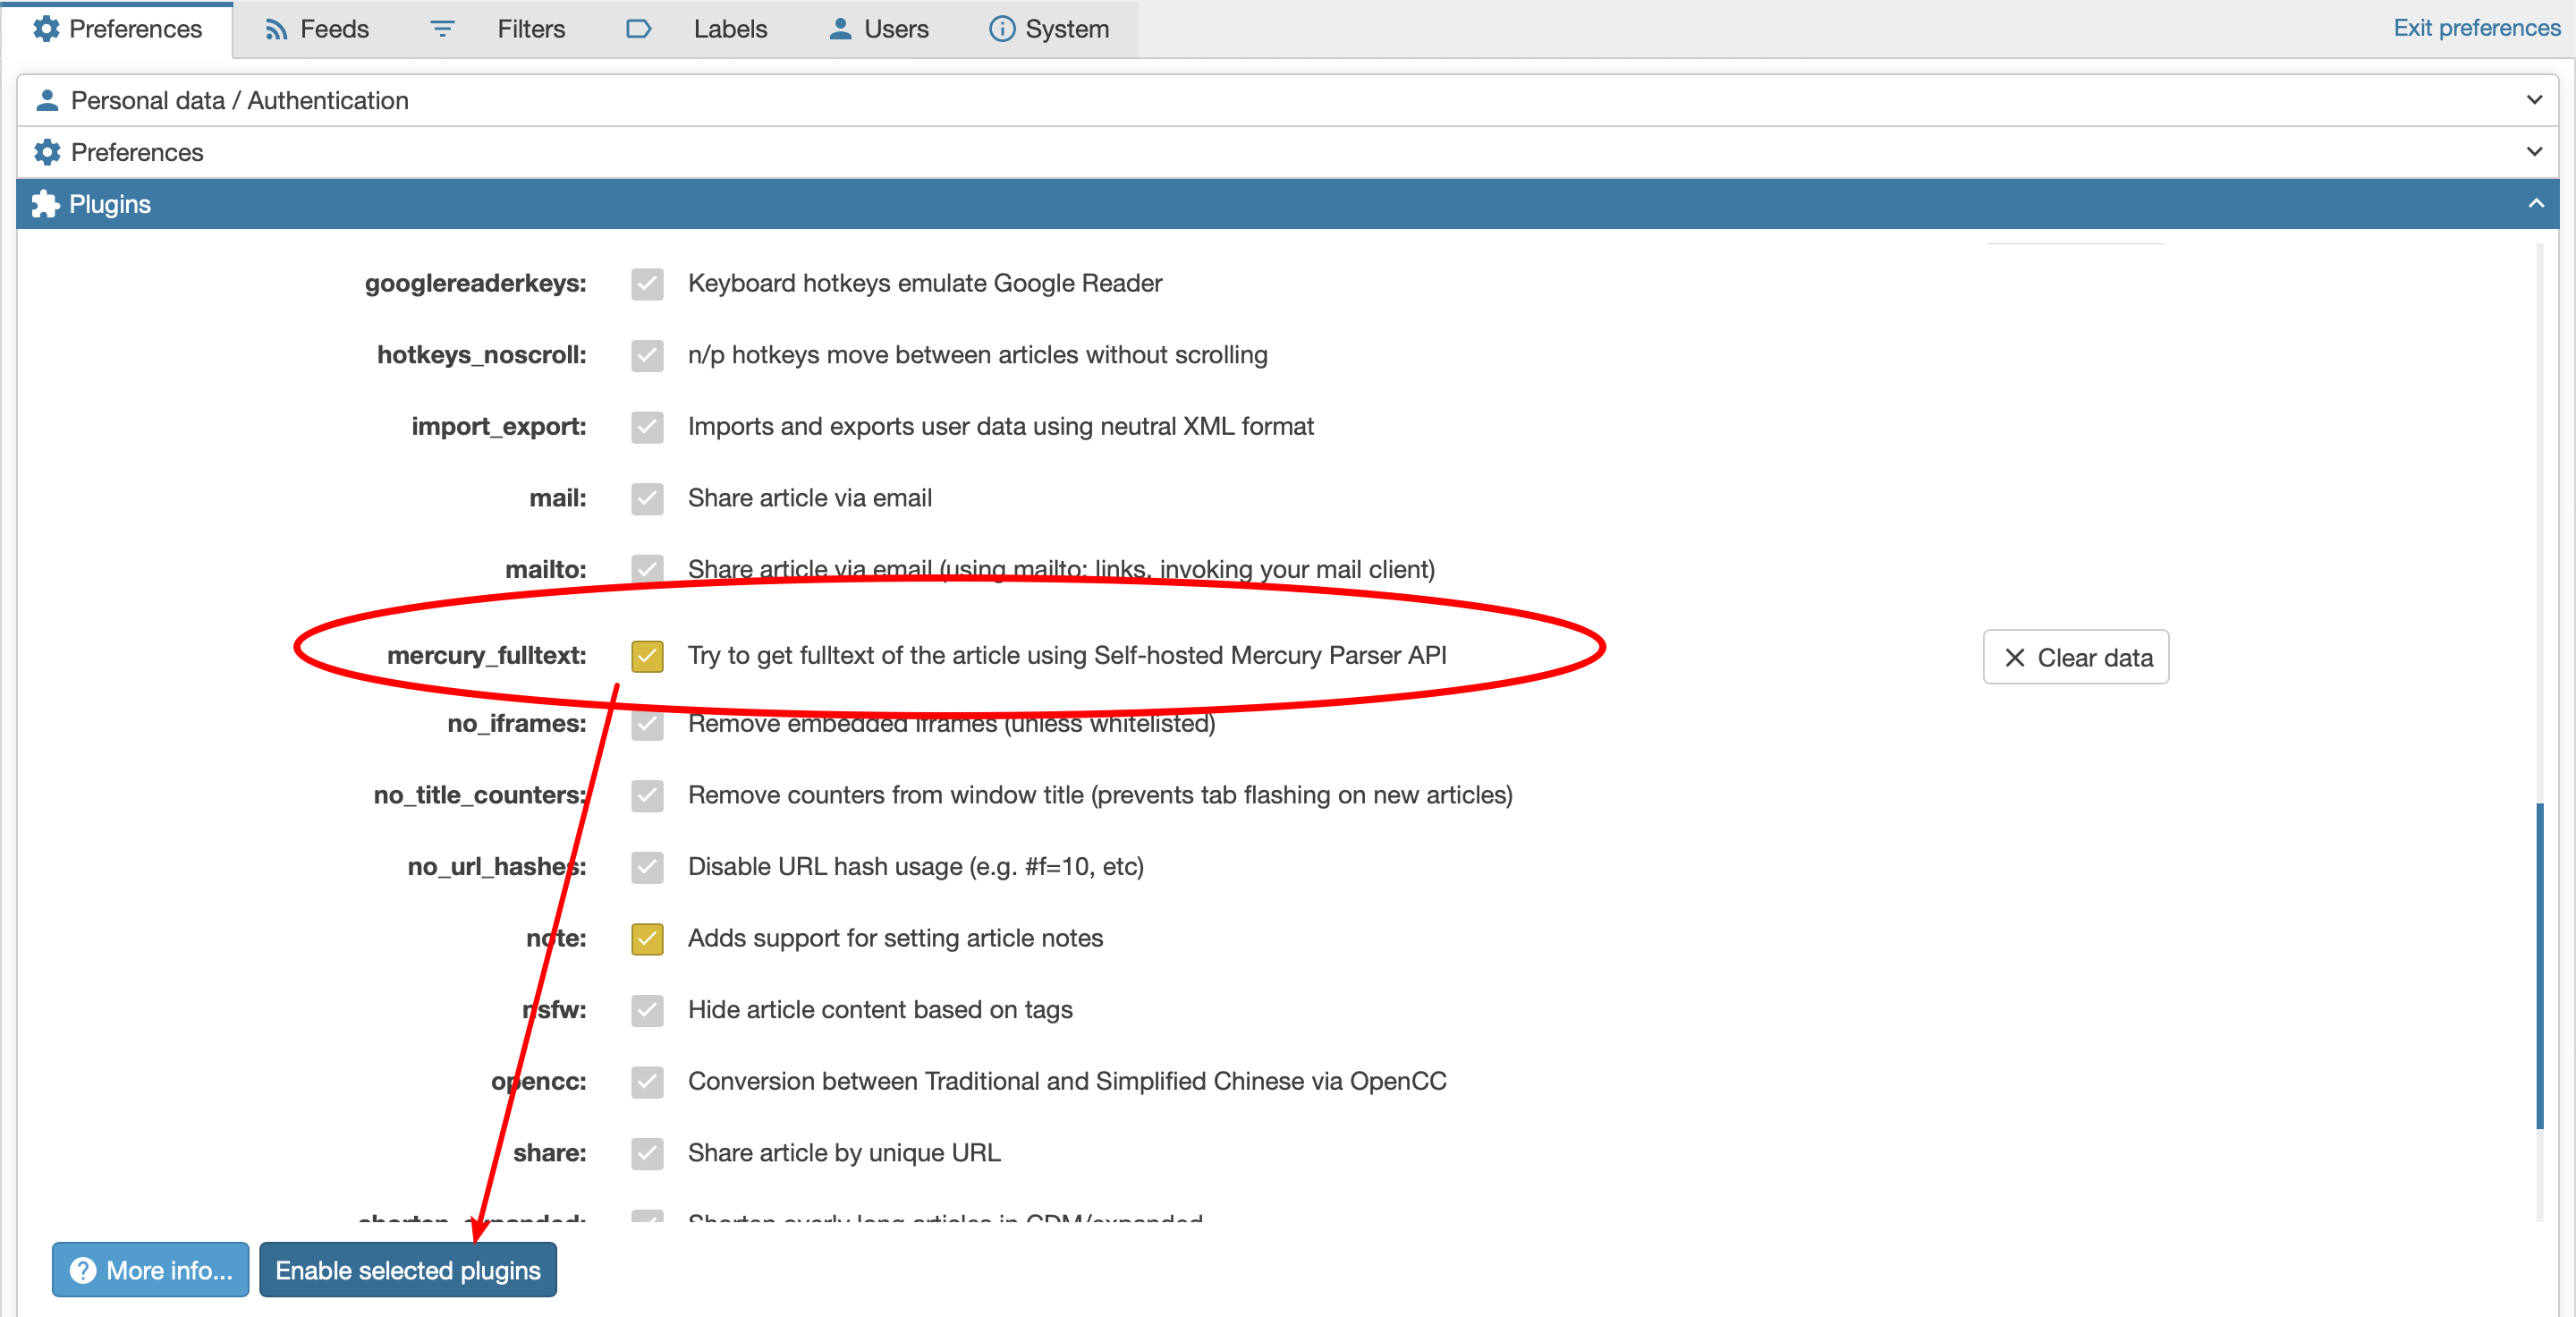Collapse the Plugins section chevron
Viewport: 2576px width, 1317px height.
click(x=2535, y=204)
